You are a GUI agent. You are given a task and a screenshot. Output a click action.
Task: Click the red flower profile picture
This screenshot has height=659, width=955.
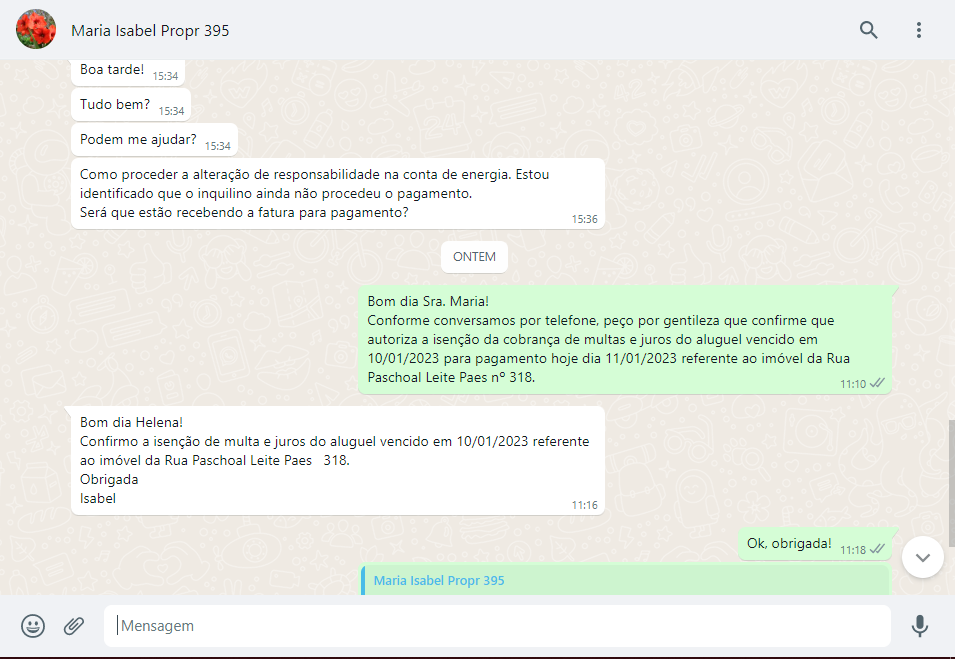point(36,30)
